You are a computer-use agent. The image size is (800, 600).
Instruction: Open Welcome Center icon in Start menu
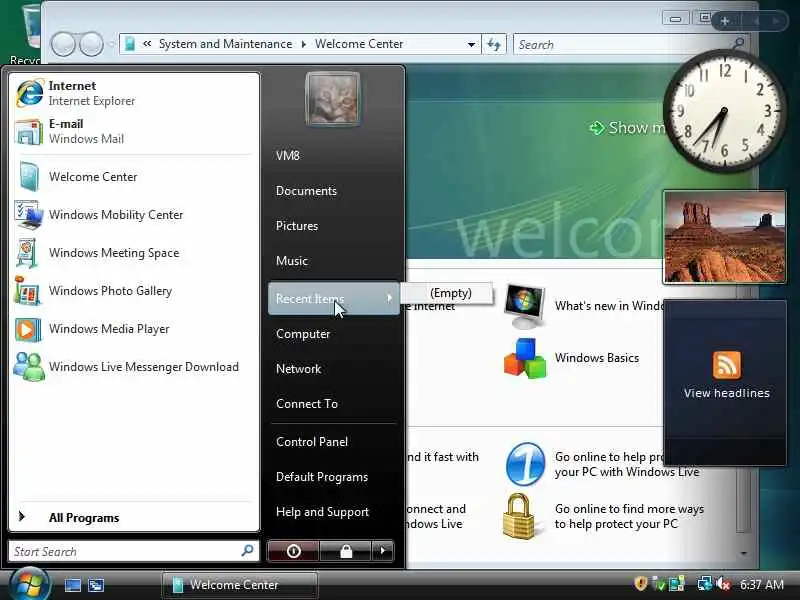29,177
